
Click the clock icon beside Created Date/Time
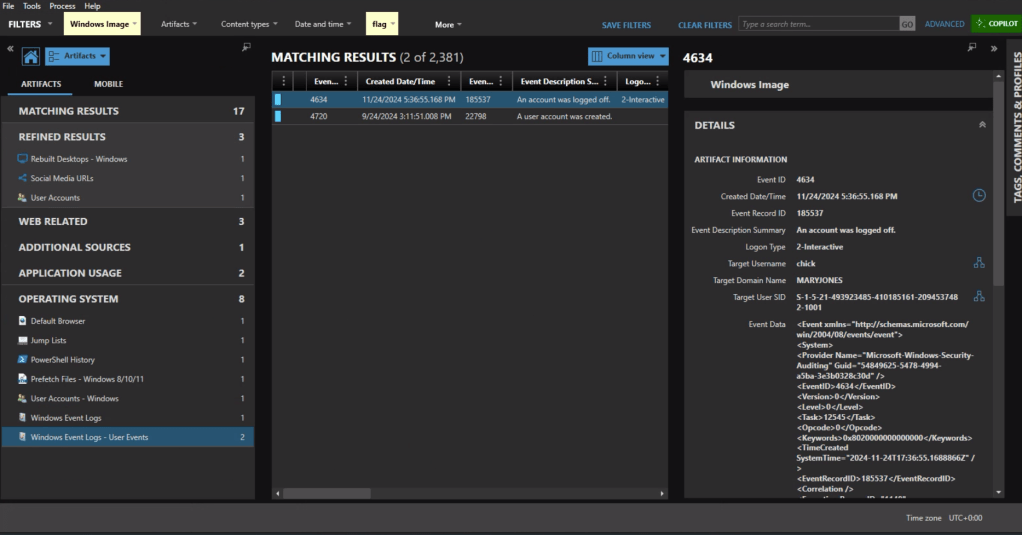tap(979, 196)
